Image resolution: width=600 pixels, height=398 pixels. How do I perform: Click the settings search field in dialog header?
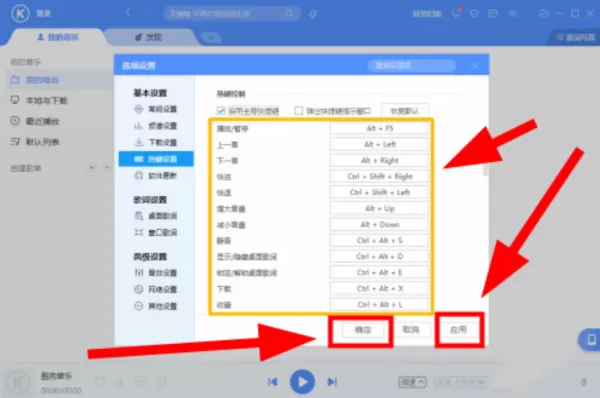412,65
